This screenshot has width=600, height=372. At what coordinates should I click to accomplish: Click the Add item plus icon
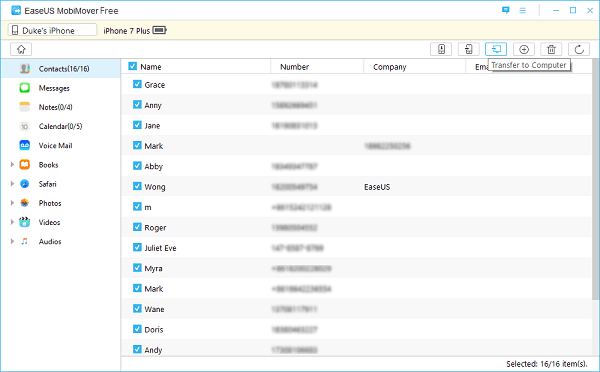(524, 49)
